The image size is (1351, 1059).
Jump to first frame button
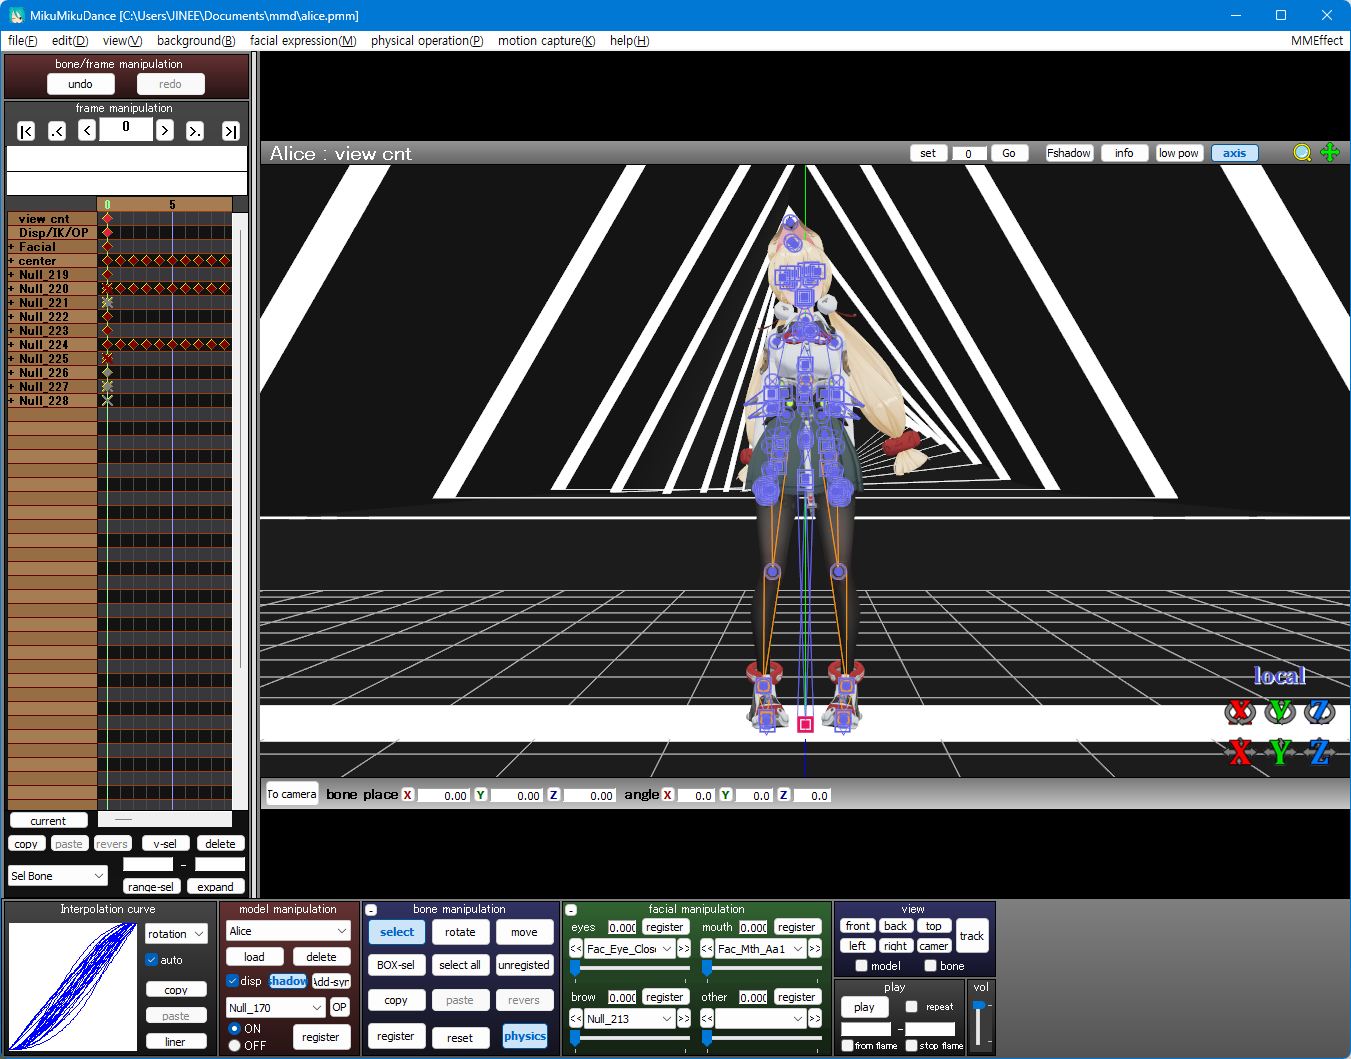pyautogui.click(x=27, y=131)
